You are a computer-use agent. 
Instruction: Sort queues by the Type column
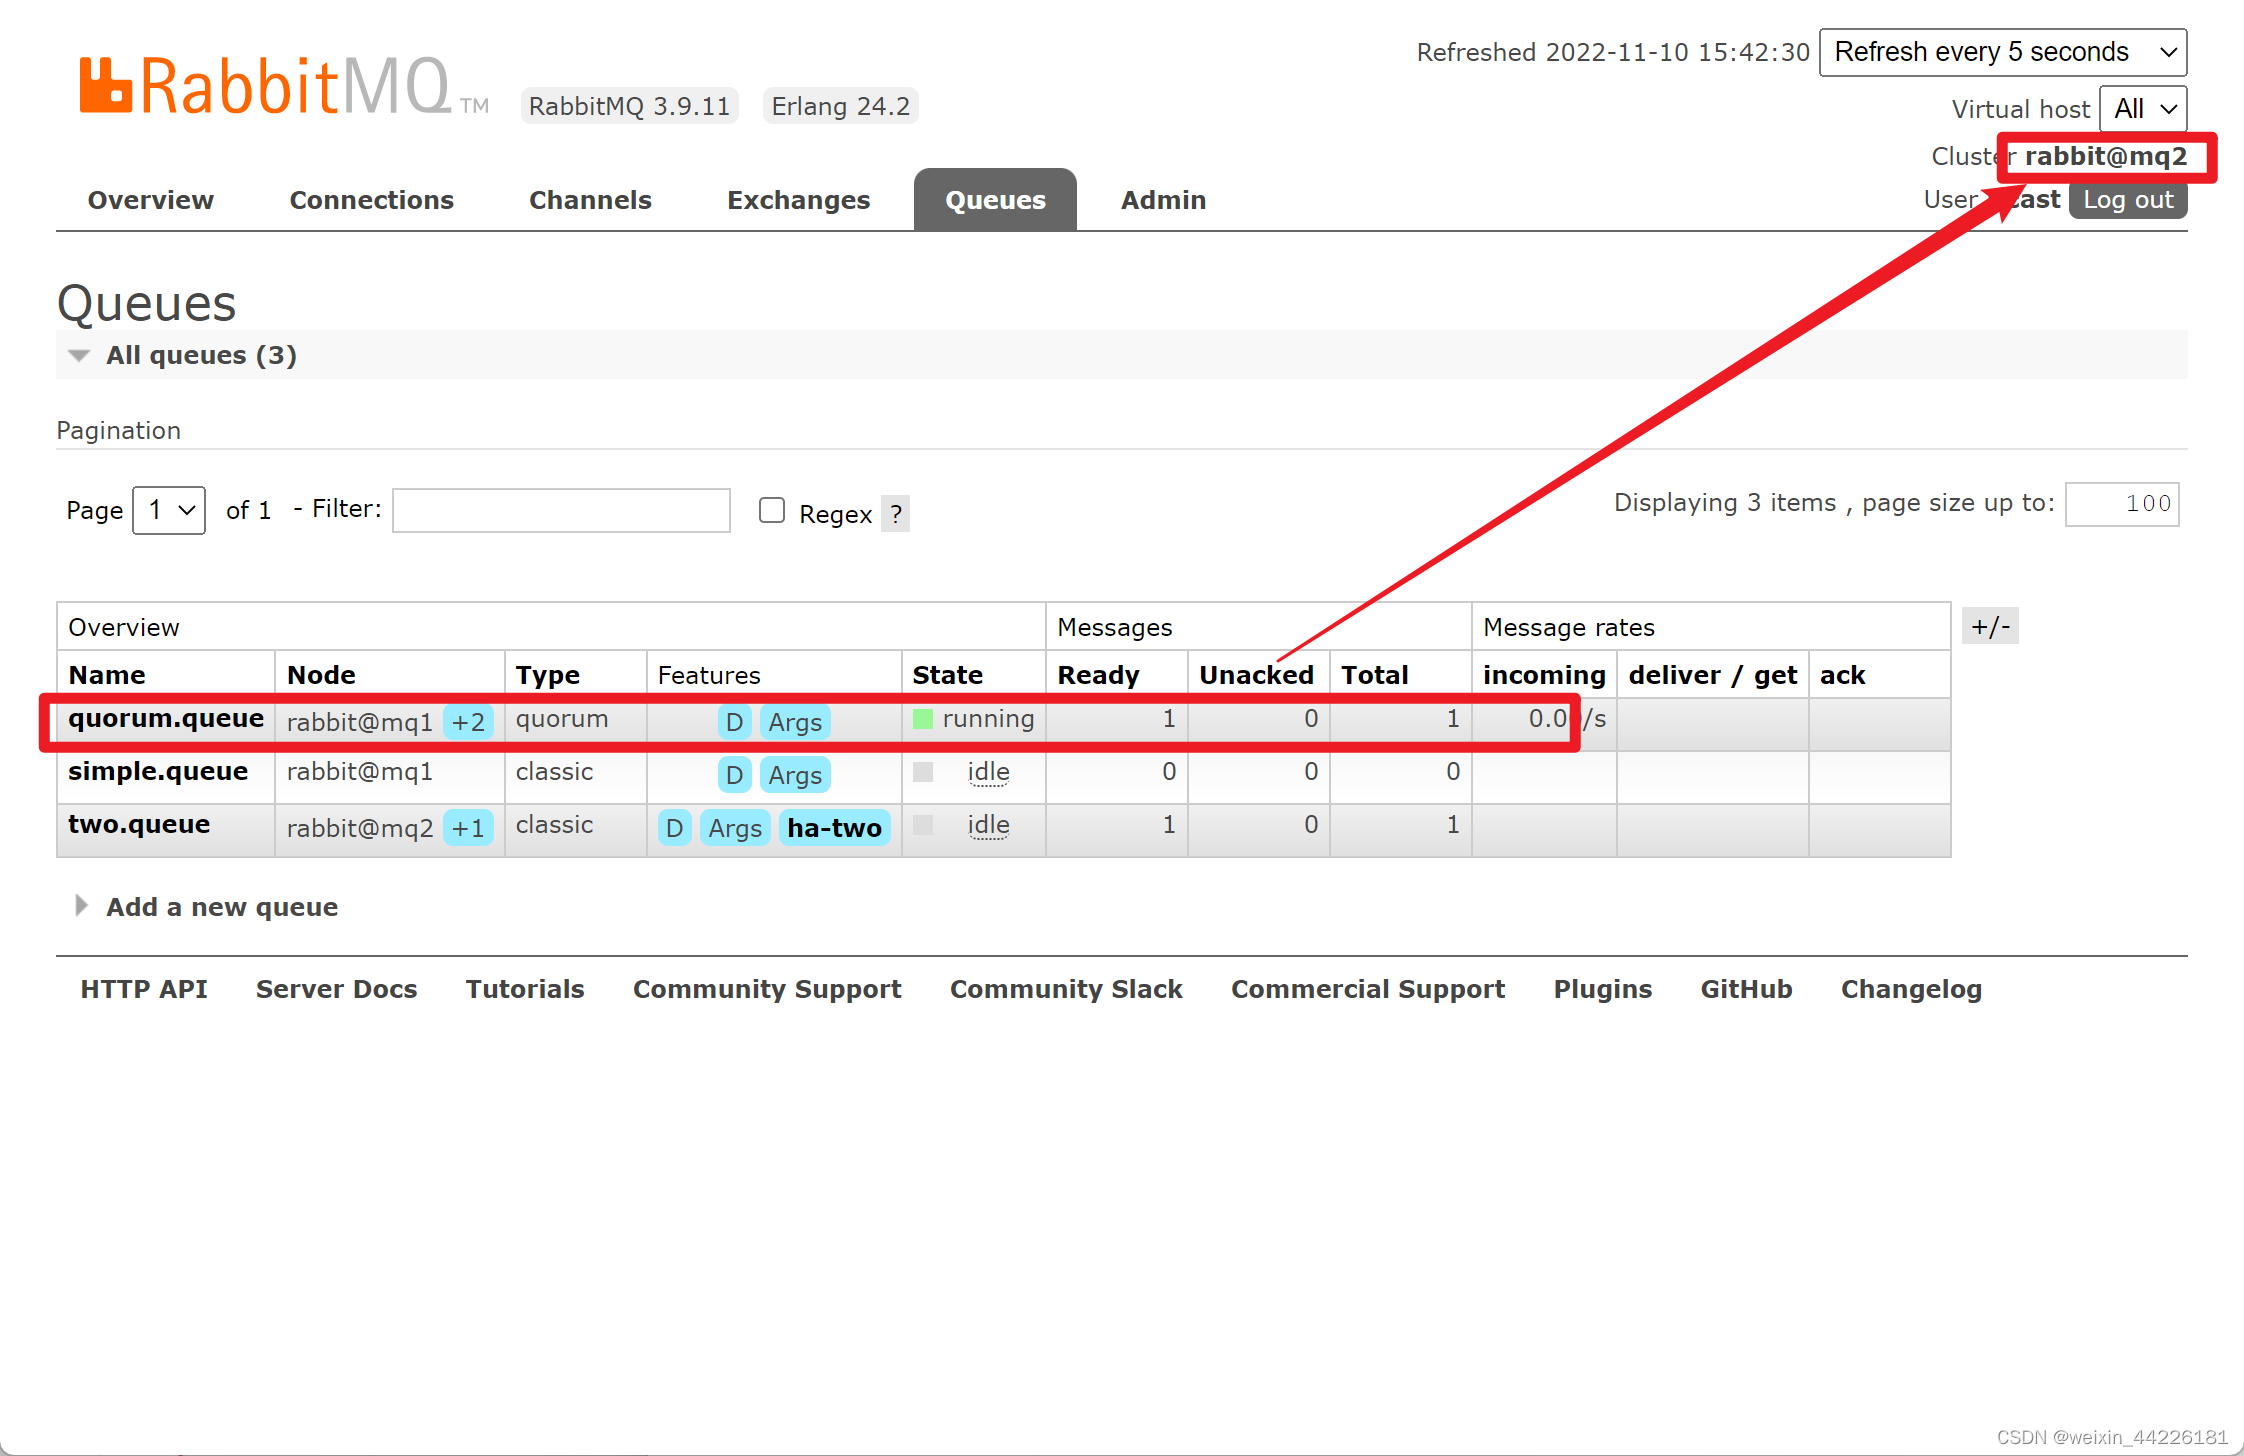coord(548,675)
